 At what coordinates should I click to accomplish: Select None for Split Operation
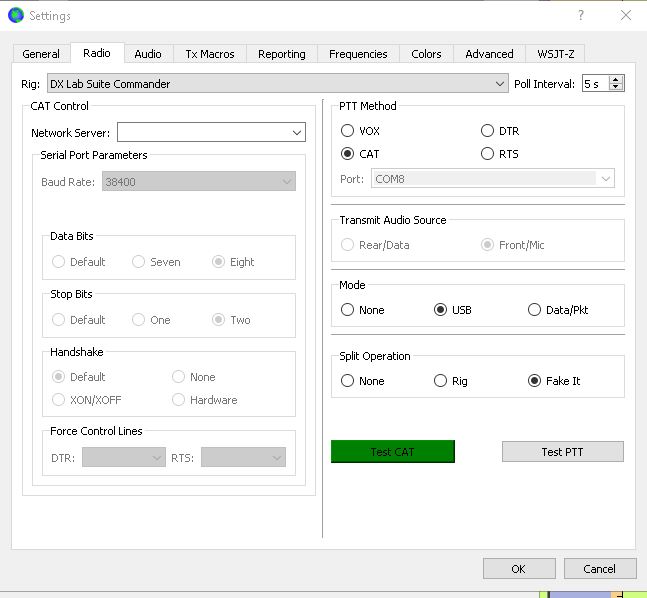[348, 381]
